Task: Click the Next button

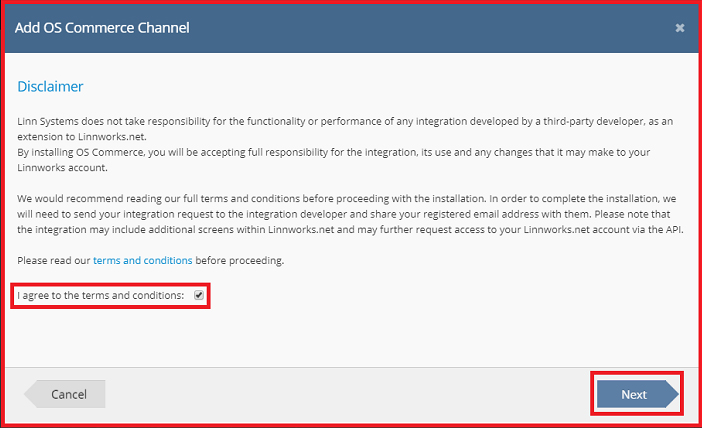Action: coord(638,394)
